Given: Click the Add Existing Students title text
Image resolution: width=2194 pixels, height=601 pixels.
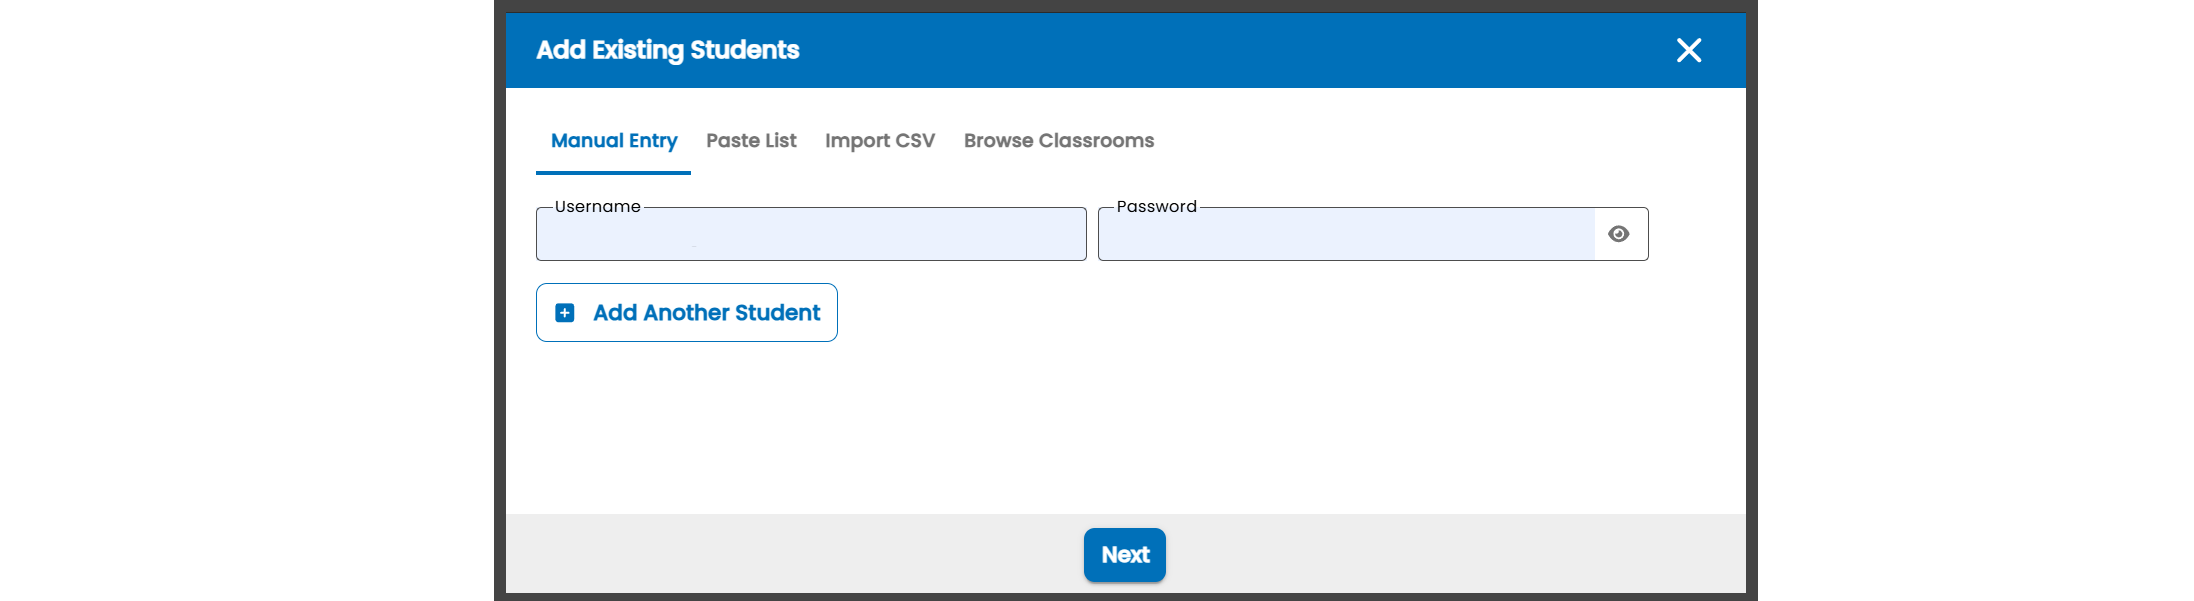Looking at the screenshot, I should [668, 50].
